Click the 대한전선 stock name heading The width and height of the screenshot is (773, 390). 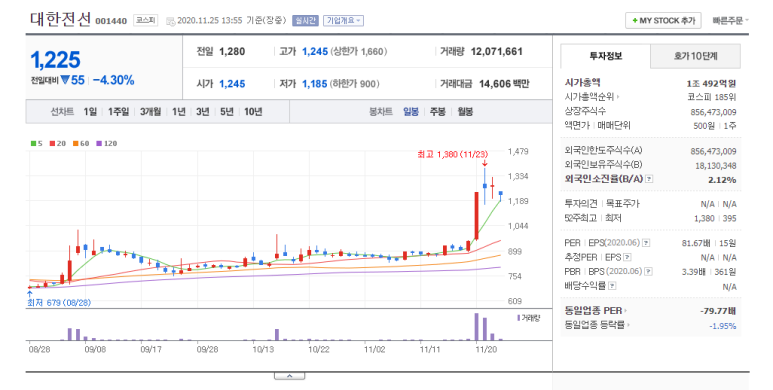click(x=61, y=19)
